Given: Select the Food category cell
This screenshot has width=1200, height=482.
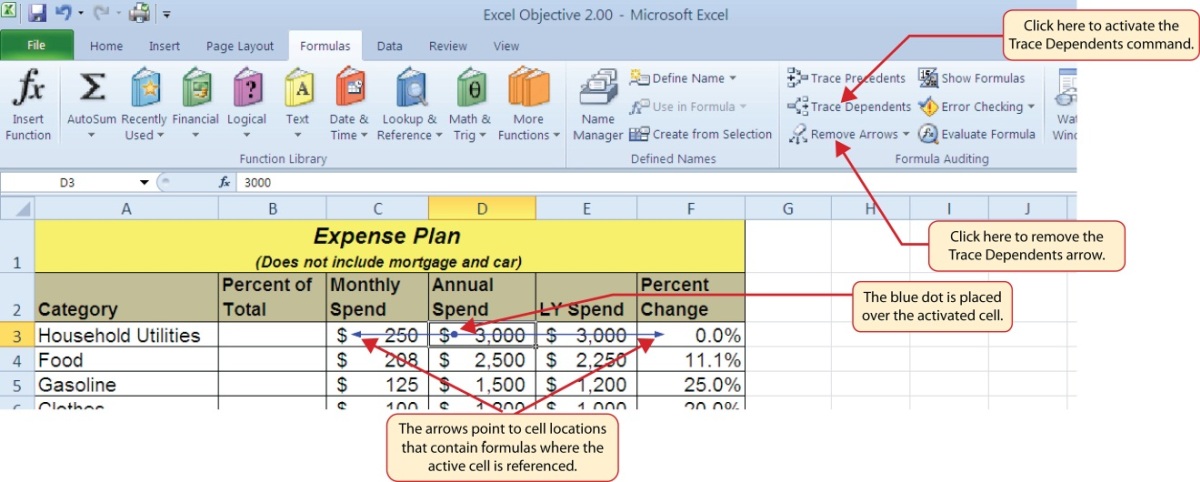Looking at the screenshot, I should click(126, 360).
